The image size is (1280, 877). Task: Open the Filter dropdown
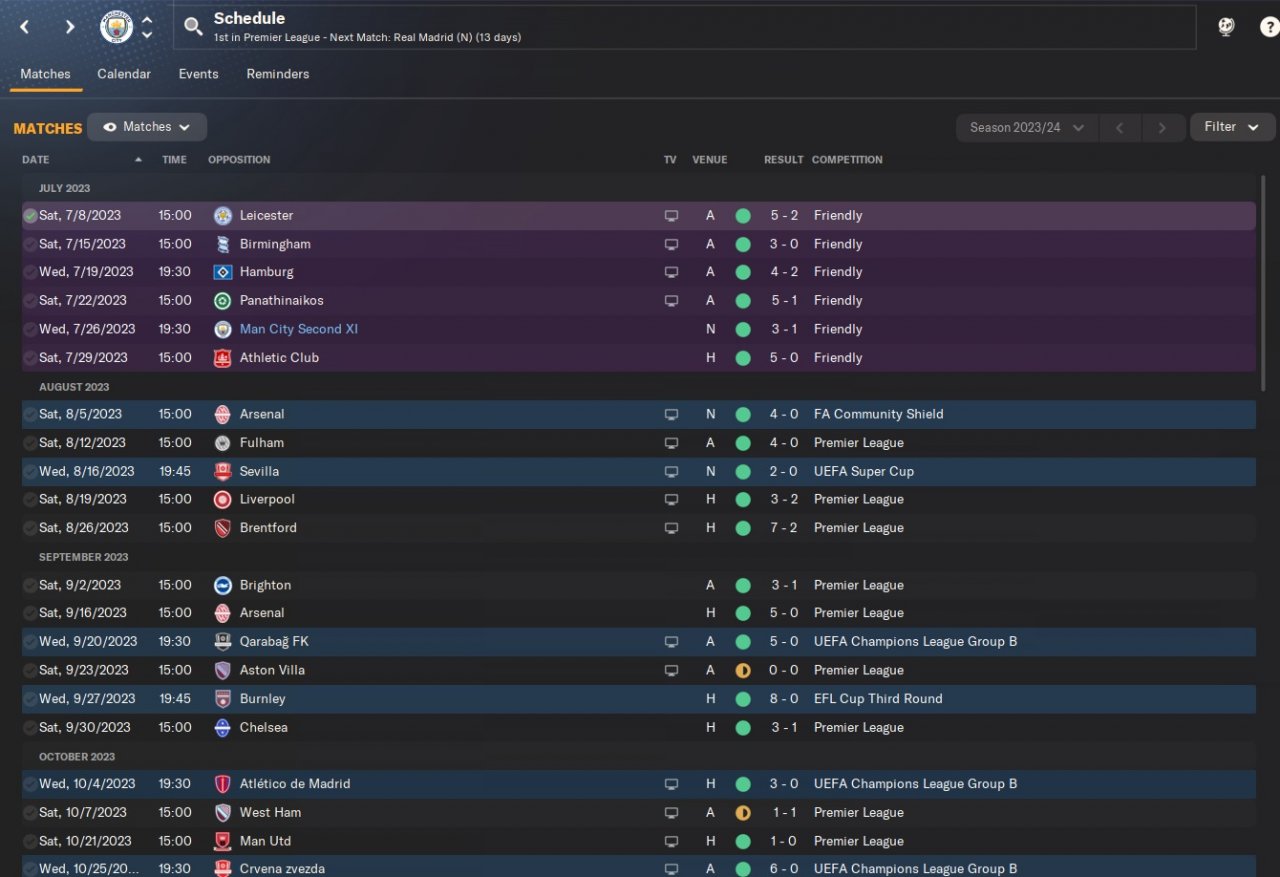click(x=1232, y=127)
